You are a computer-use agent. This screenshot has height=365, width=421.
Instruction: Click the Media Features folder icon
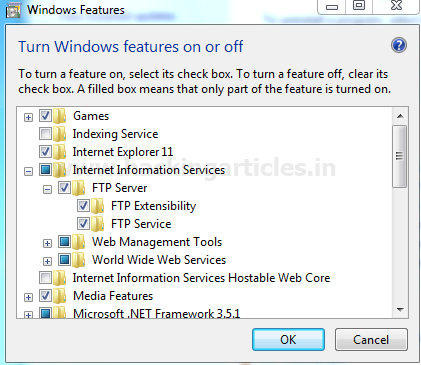[60, 296]
